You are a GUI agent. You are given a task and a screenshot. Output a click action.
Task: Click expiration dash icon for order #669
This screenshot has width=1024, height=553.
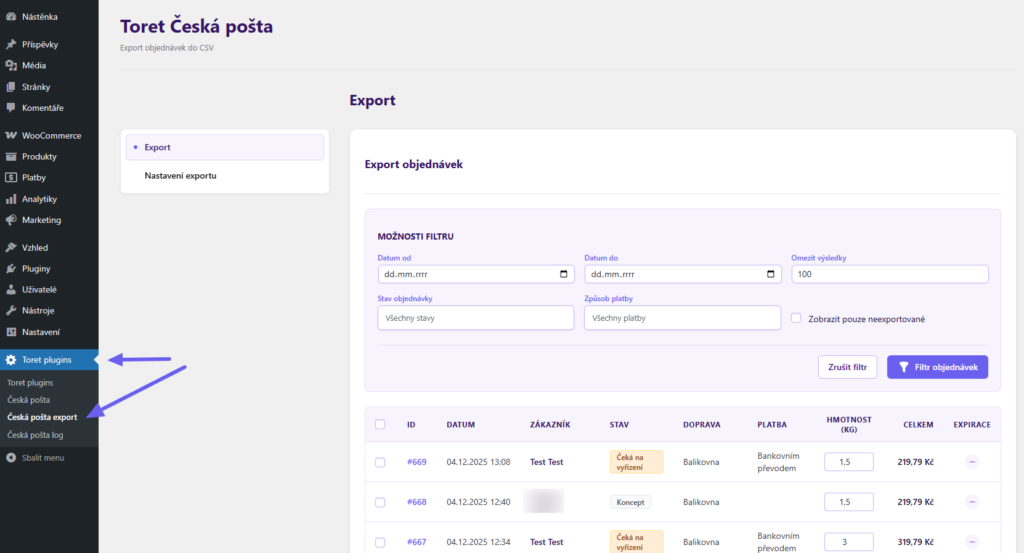coord(972,462)
